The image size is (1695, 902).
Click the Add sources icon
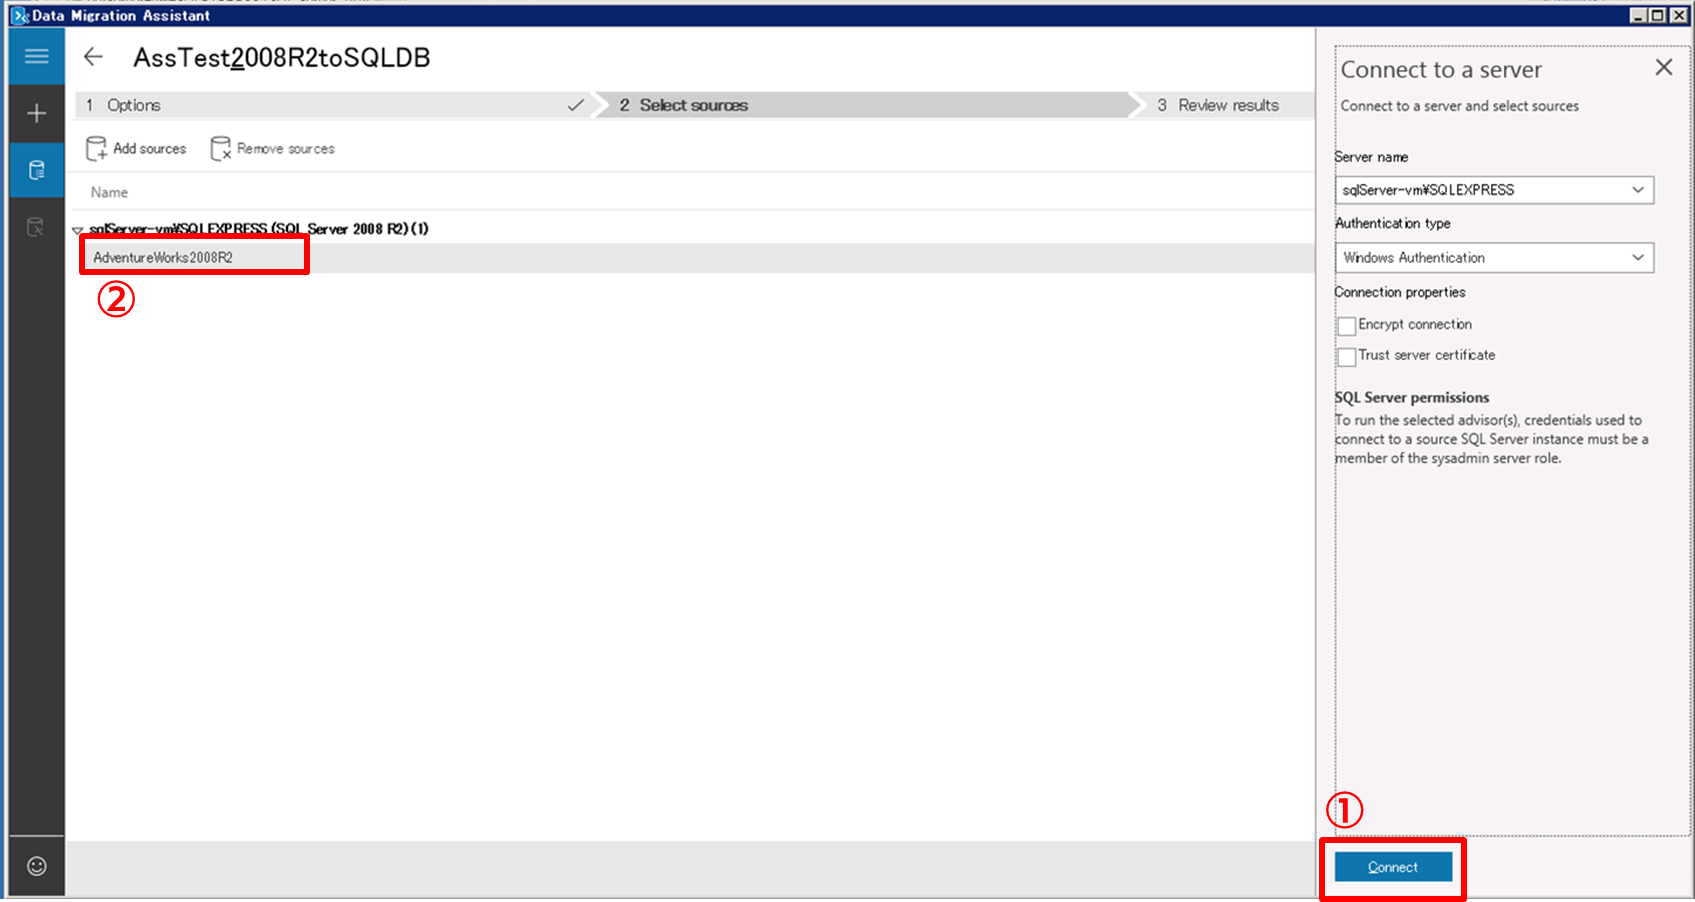click(x=96, y=149)
